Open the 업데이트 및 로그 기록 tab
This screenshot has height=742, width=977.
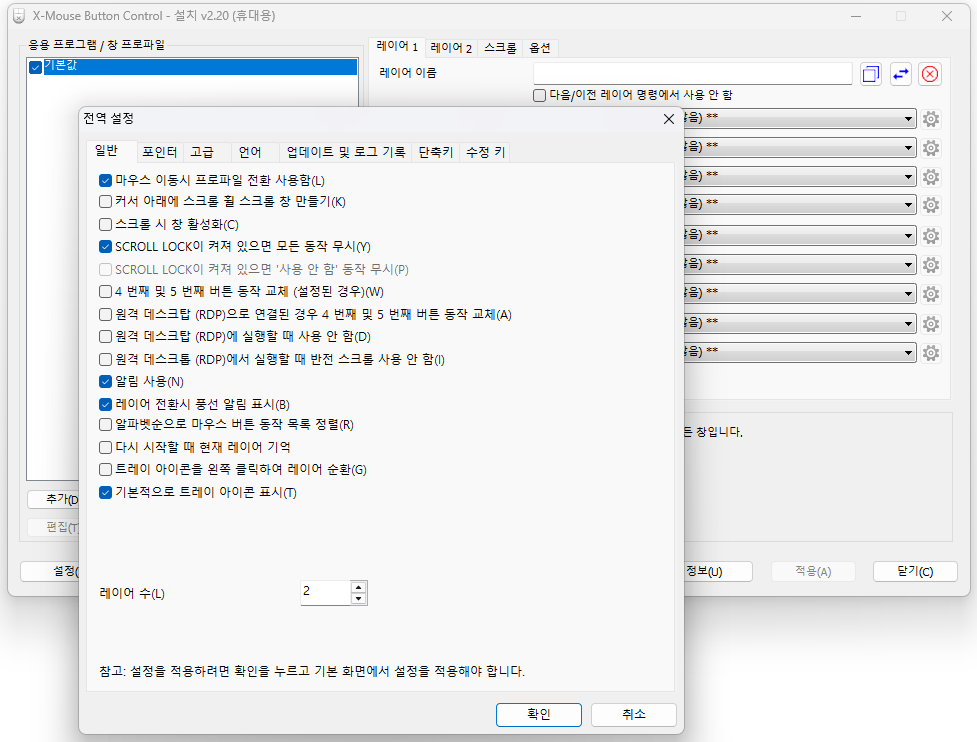pos(346,152)
